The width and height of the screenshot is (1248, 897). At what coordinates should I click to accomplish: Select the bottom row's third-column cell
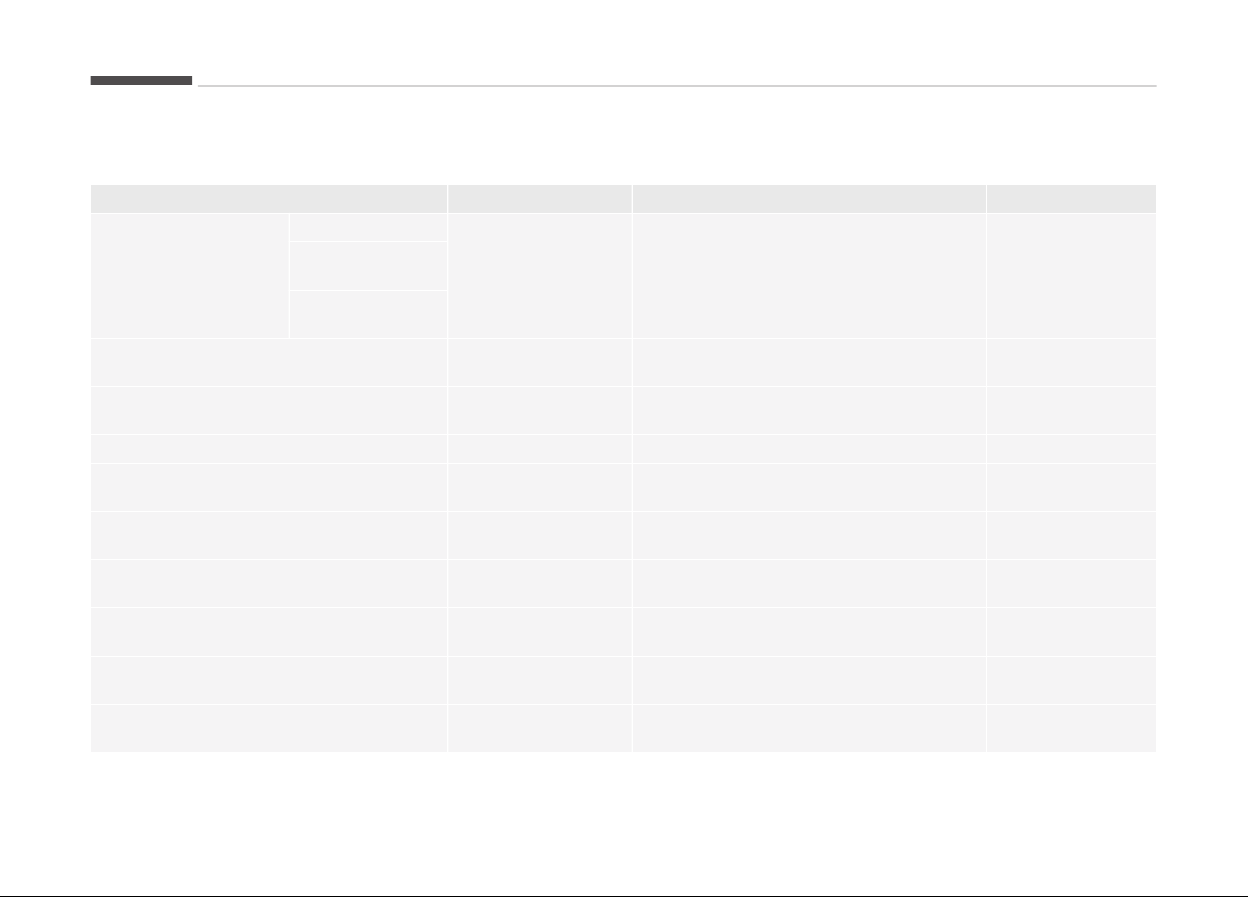click(809, 728)
